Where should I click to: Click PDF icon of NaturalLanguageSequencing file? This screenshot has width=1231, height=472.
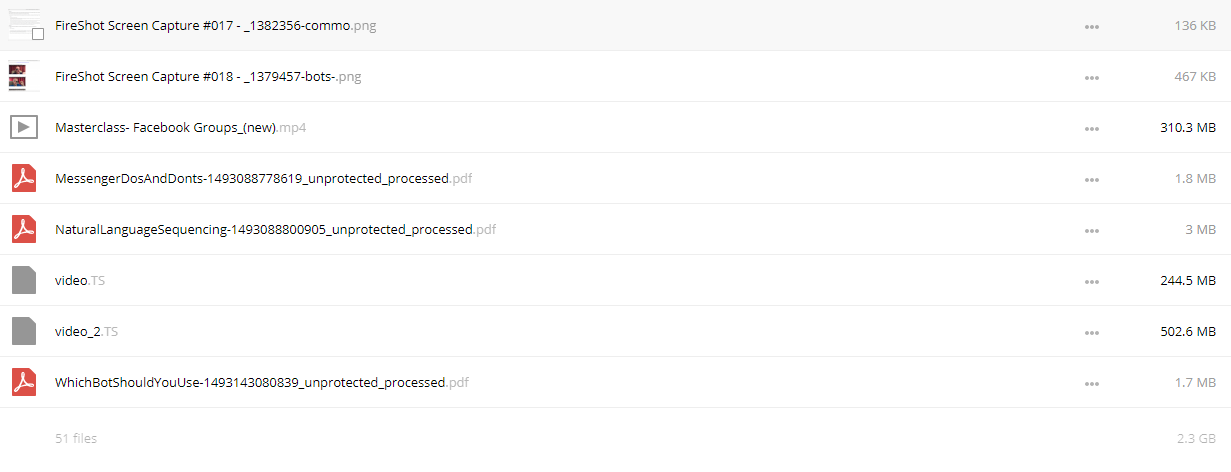(24, 229)
